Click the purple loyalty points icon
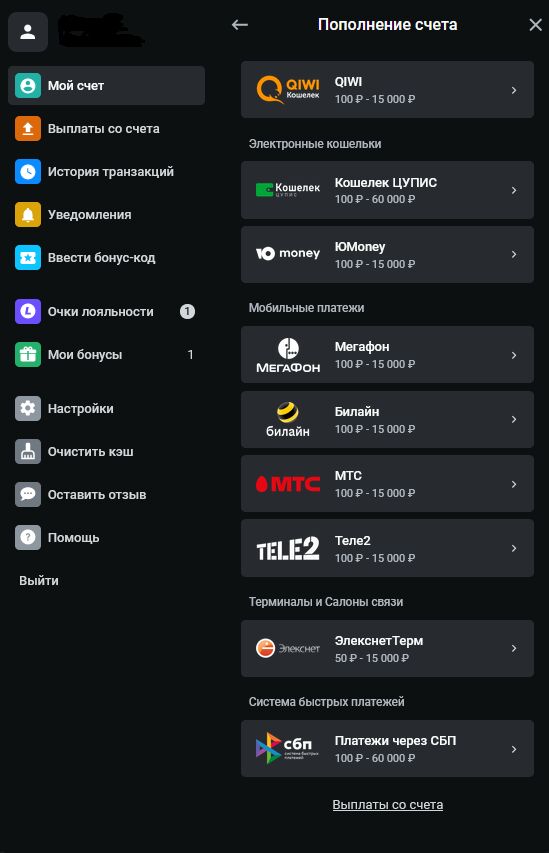The width and height of the screenshot is (549, 853). point(28,312)
